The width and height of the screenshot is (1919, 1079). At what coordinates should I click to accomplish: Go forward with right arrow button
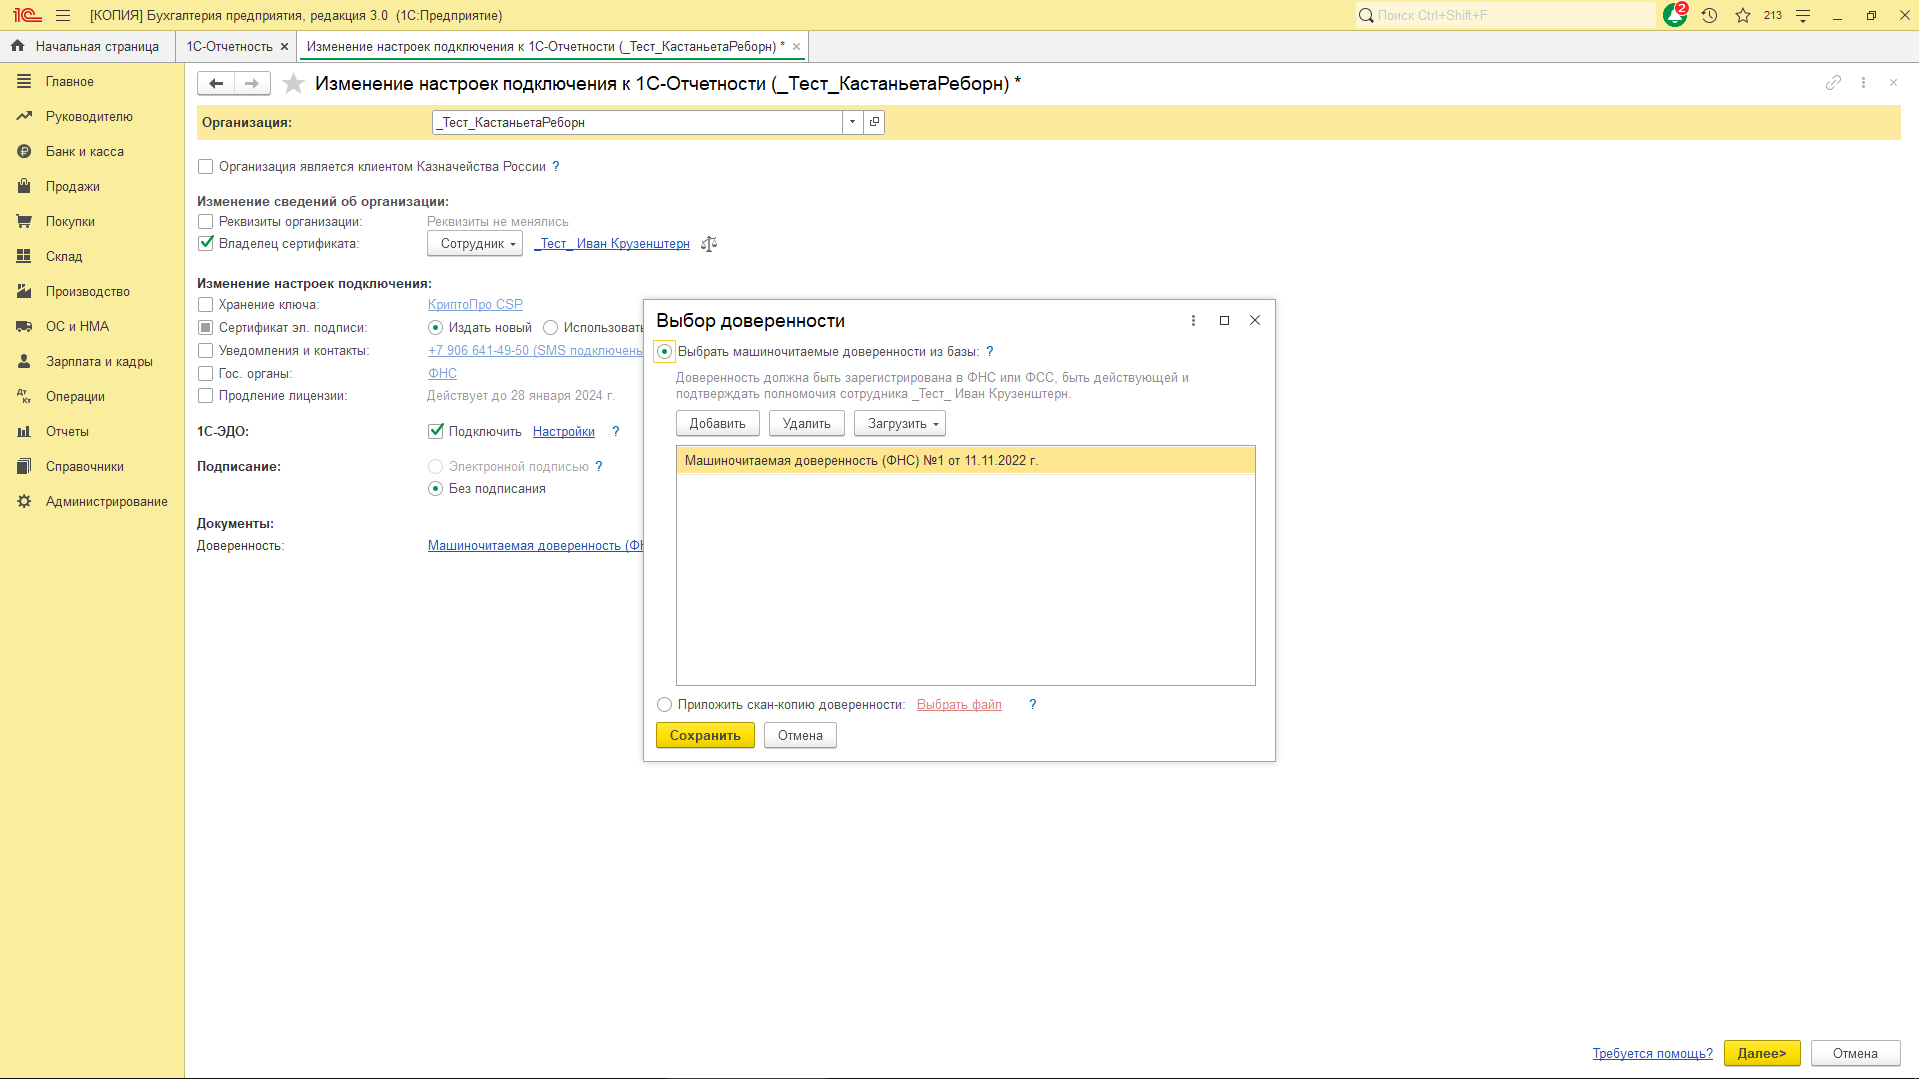click(x=252, y=84)
